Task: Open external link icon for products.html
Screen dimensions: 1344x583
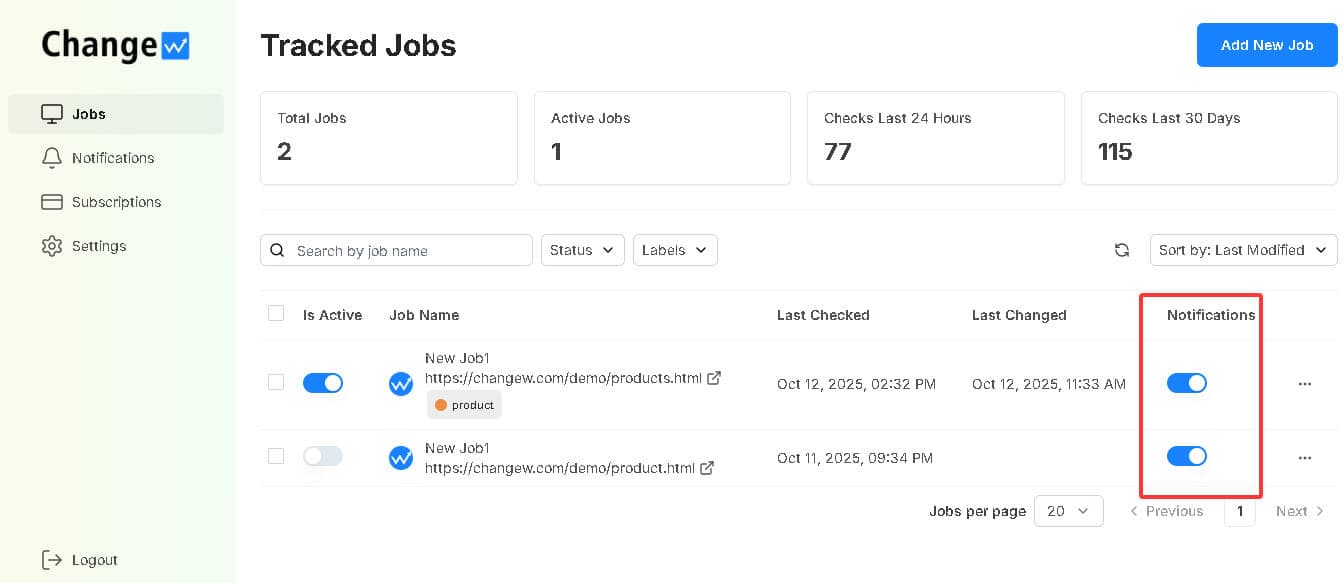Action: (x=714, y=378)
